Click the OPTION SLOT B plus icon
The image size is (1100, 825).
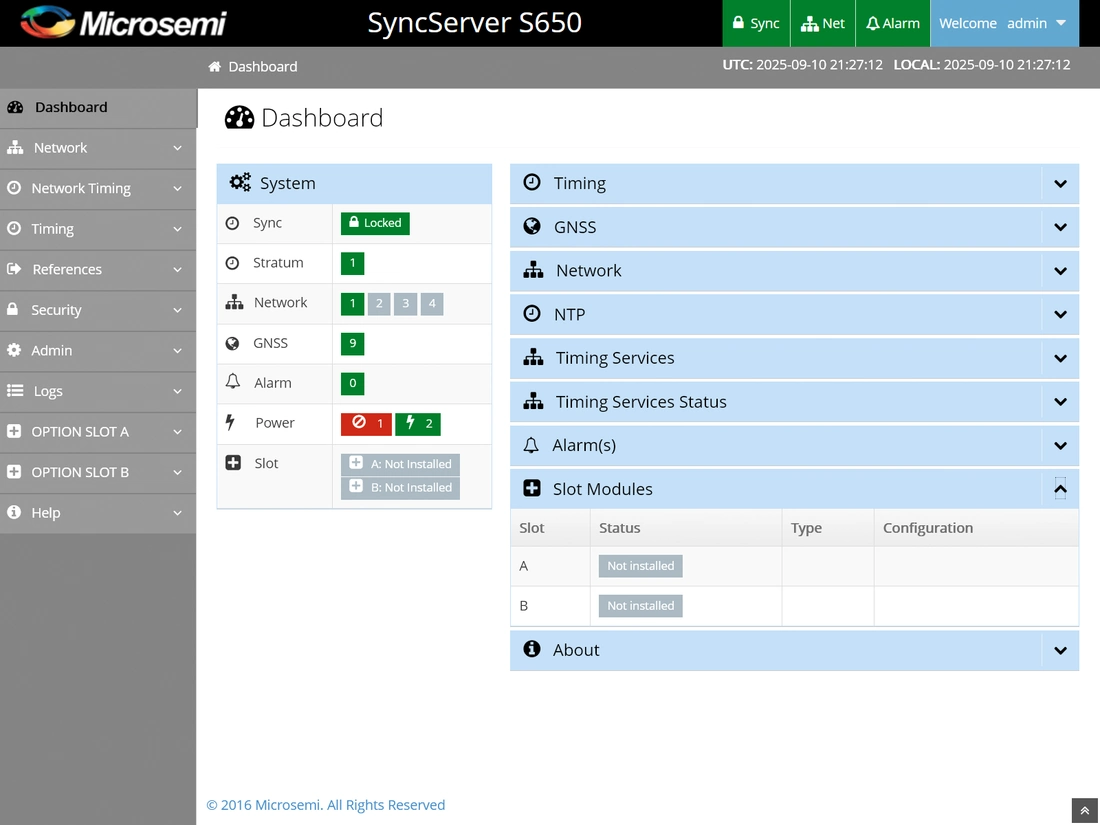point(14,472)
